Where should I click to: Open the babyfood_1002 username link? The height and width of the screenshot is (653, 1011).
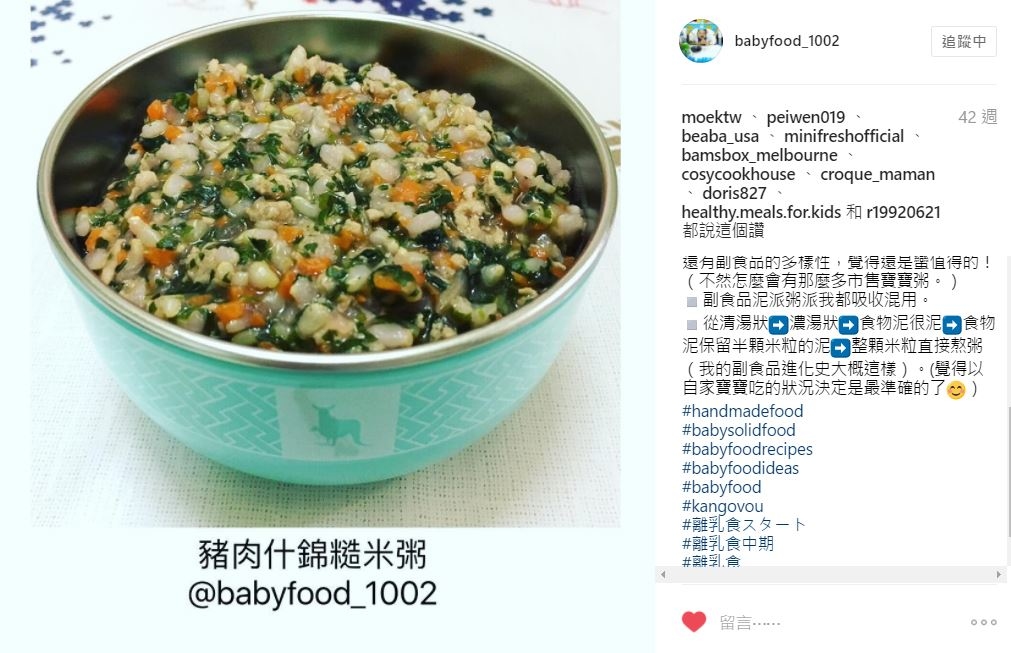click(x=787, y=41)
